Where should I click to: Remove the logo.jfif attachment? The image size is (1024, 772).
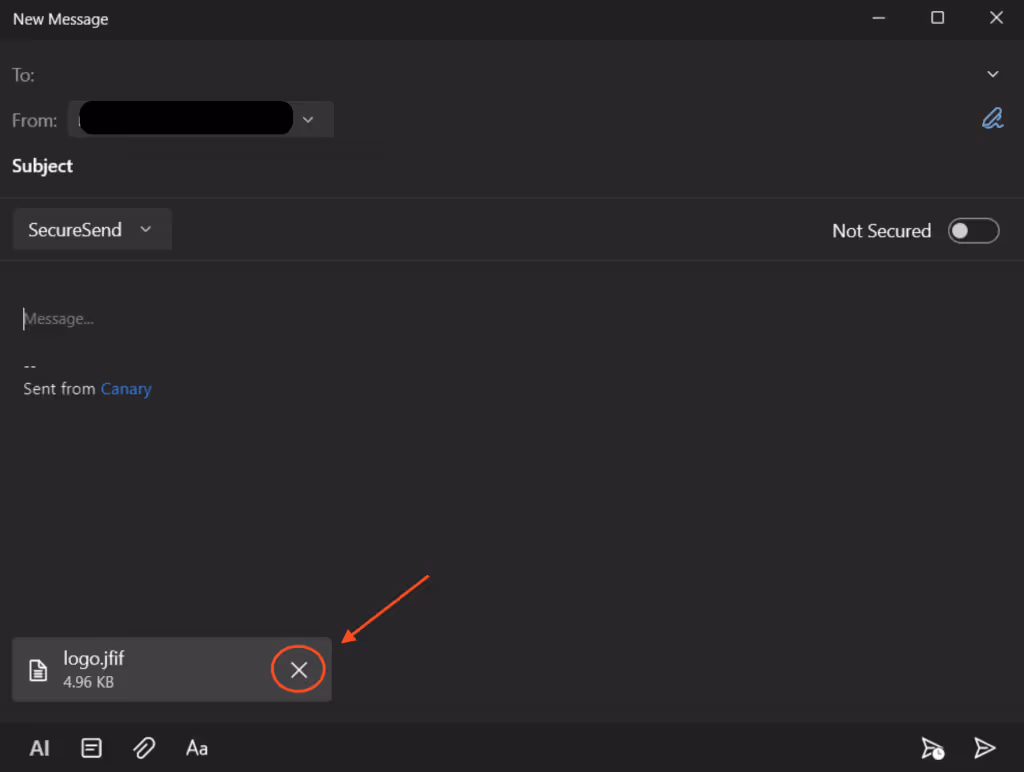coord(299,669)
